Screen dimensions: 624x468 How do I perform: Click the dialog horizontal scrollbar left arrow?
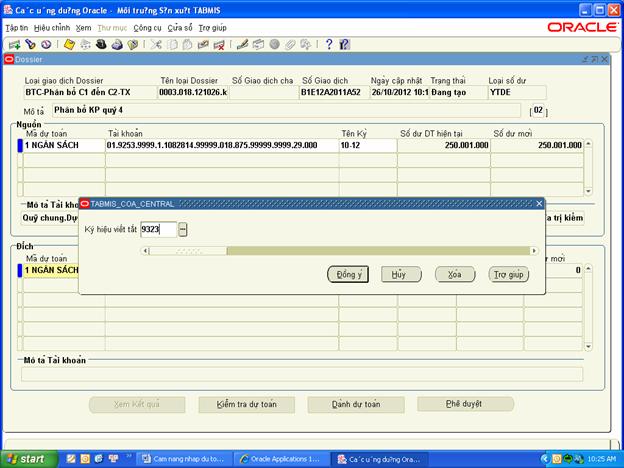(145, 251)
